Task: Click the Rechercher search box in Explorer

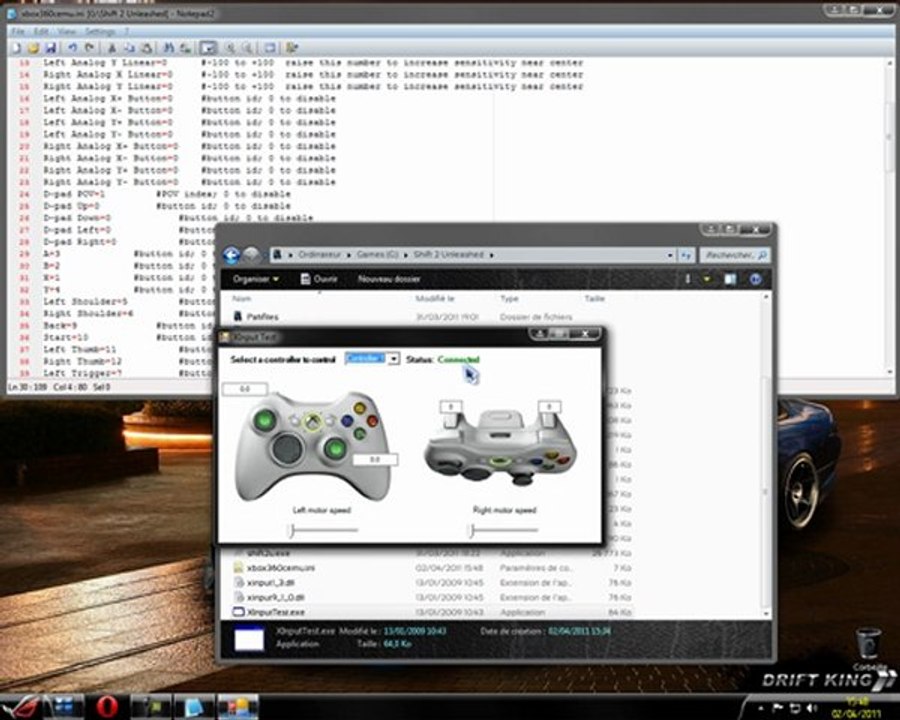Action: point(734,255)
